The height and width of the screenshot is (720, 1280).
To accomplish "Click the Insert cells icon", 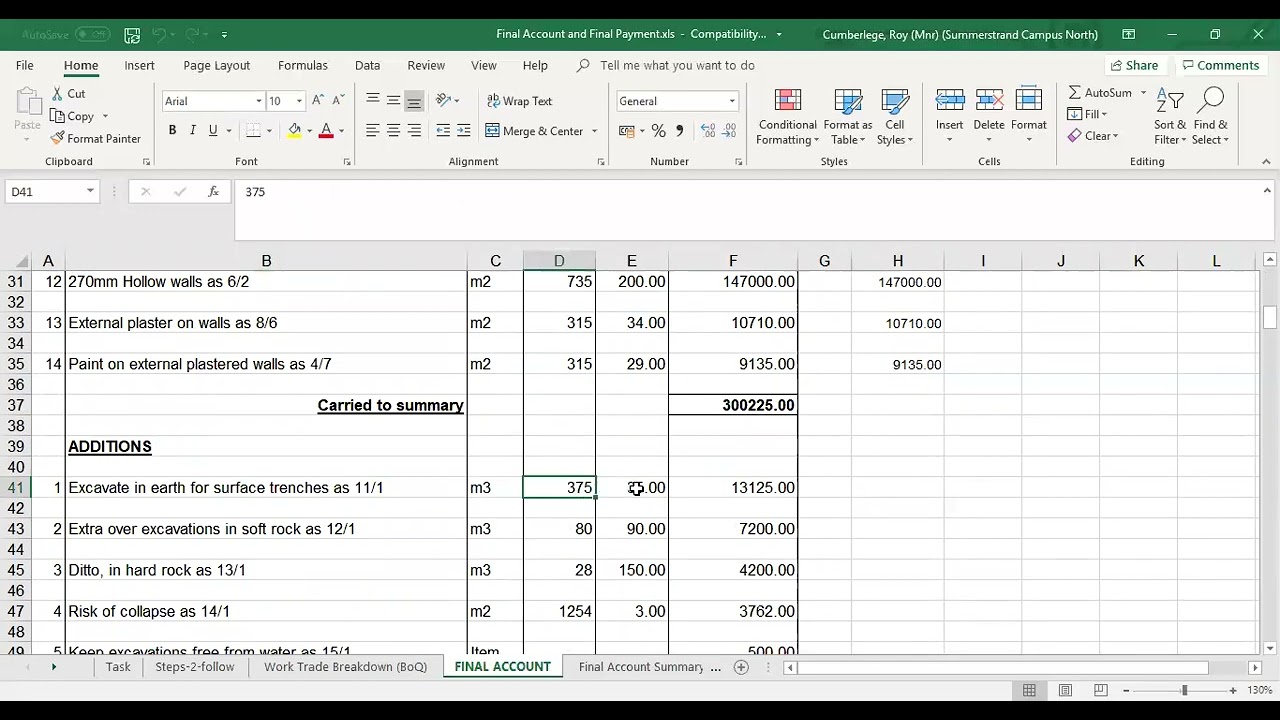I will tap(949, 101).
